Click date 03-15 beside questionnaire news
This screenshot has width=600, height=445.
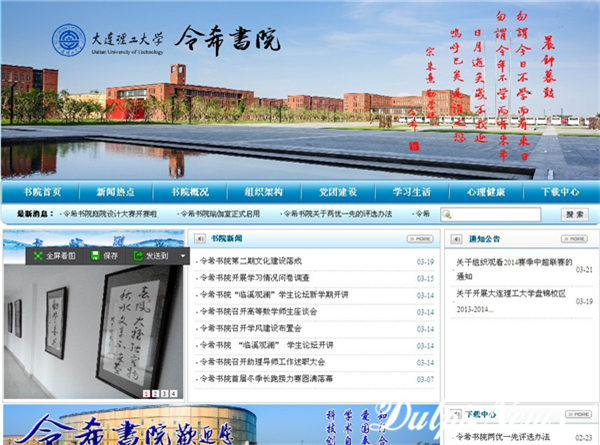(x=426, y=279)
